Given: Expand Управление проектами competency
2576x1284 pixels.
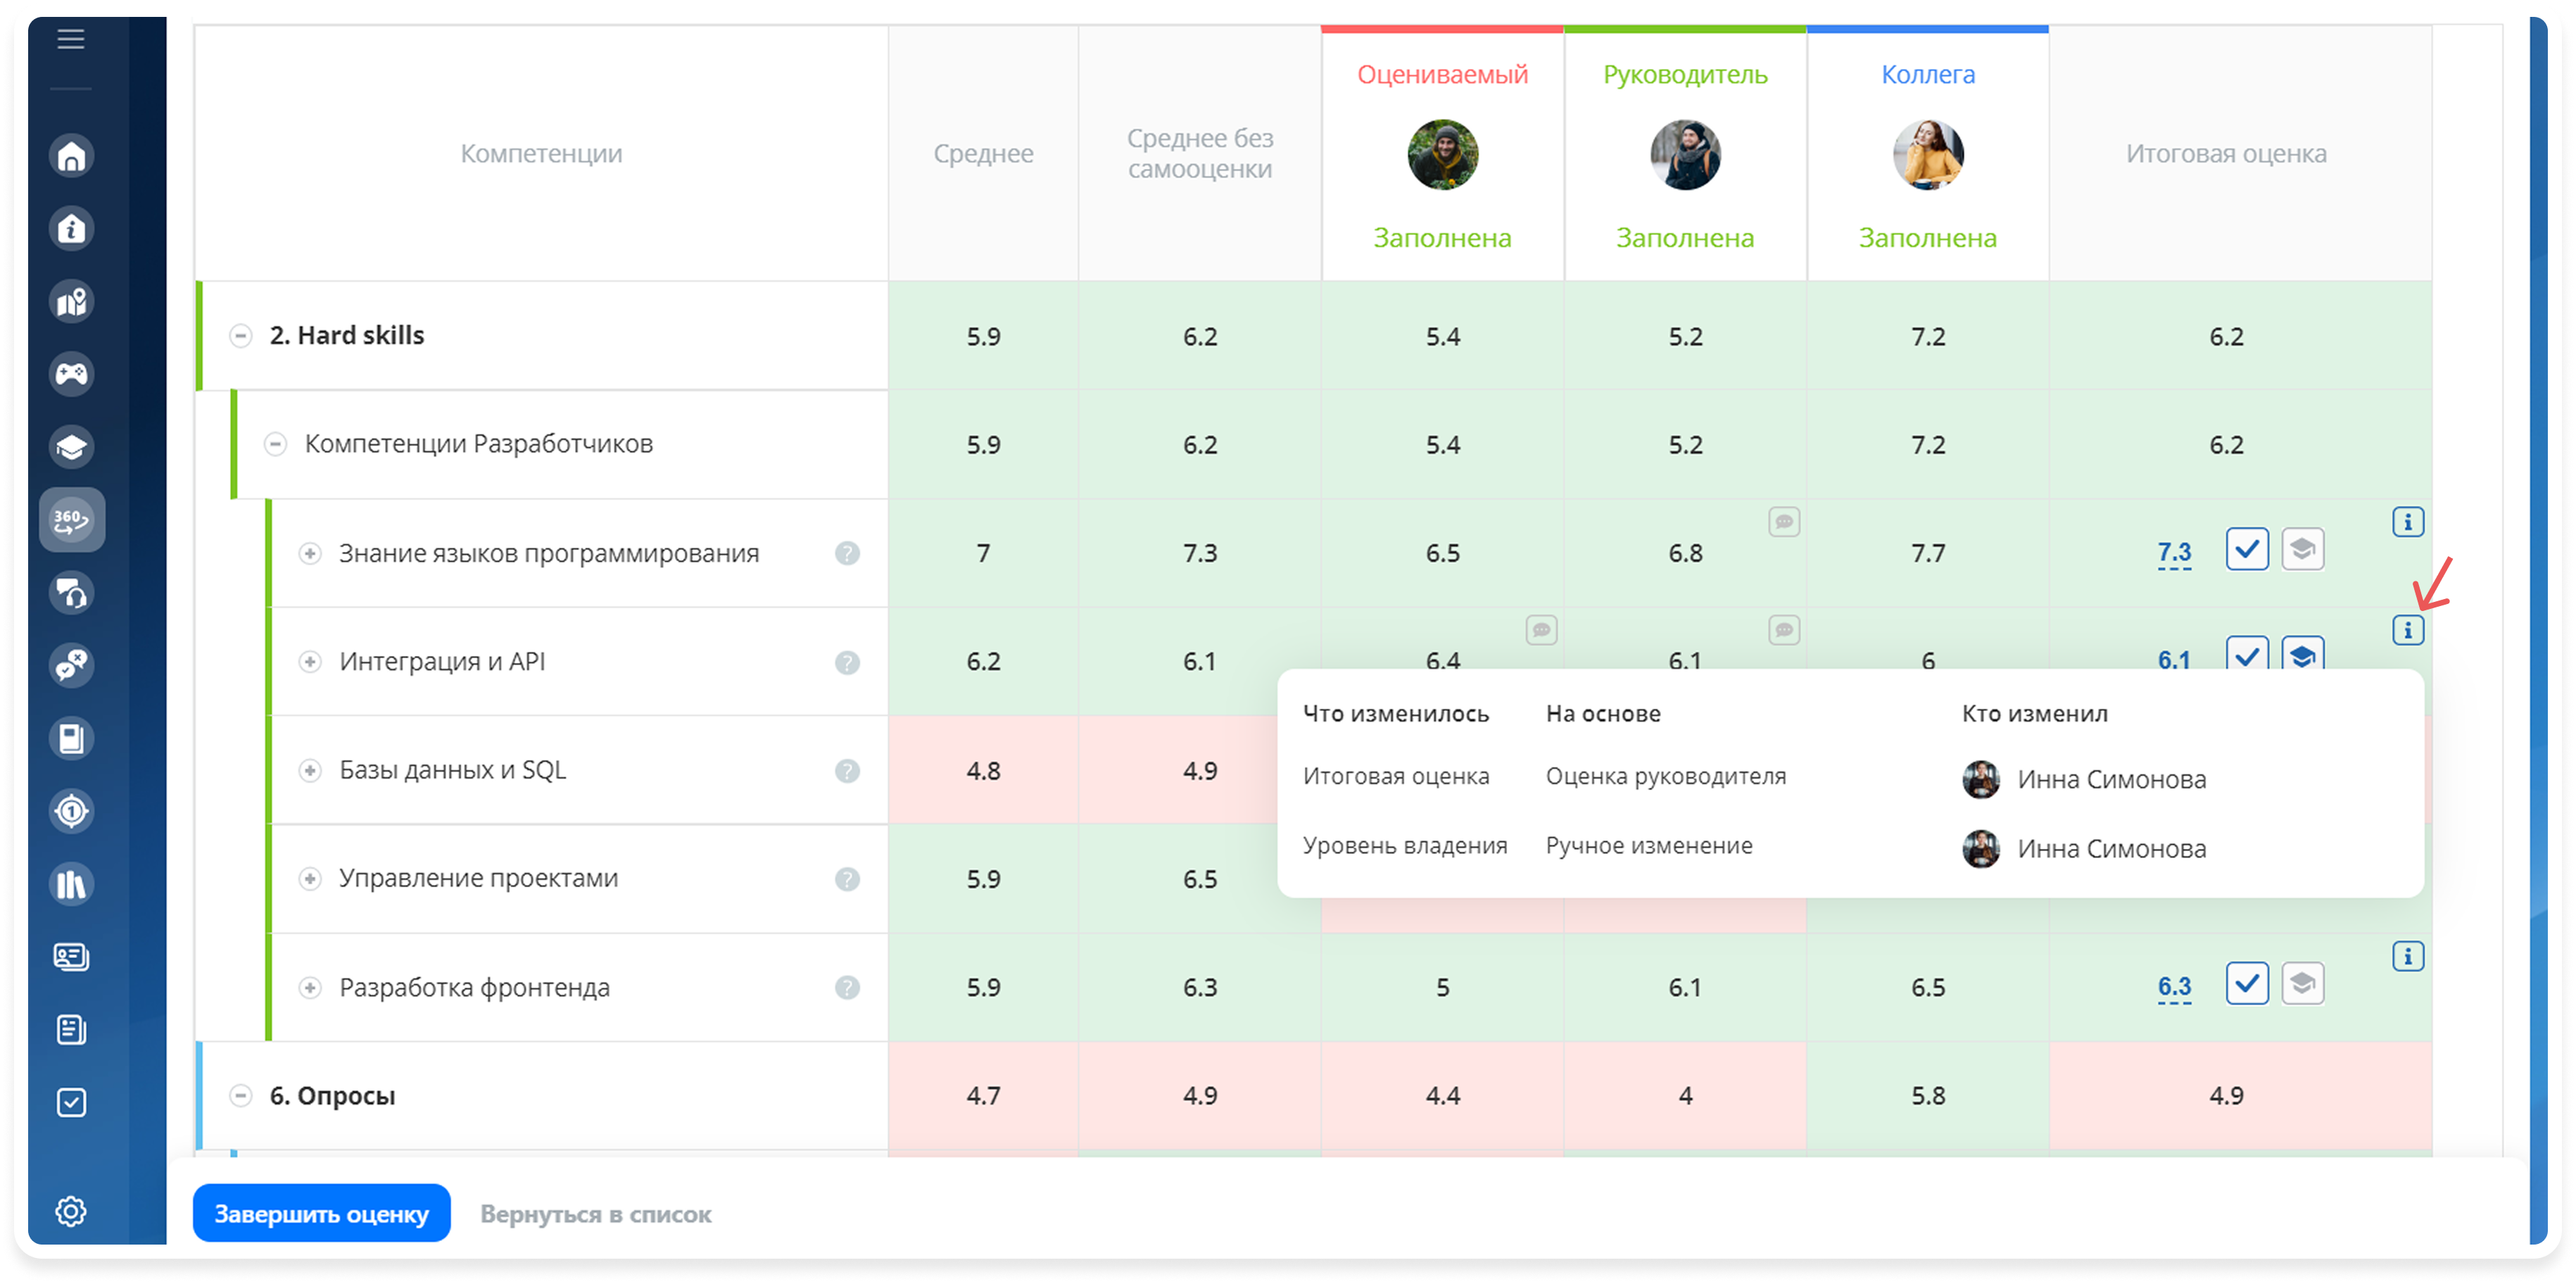Looking at the screenshot, I should click(x=310, y=879).
